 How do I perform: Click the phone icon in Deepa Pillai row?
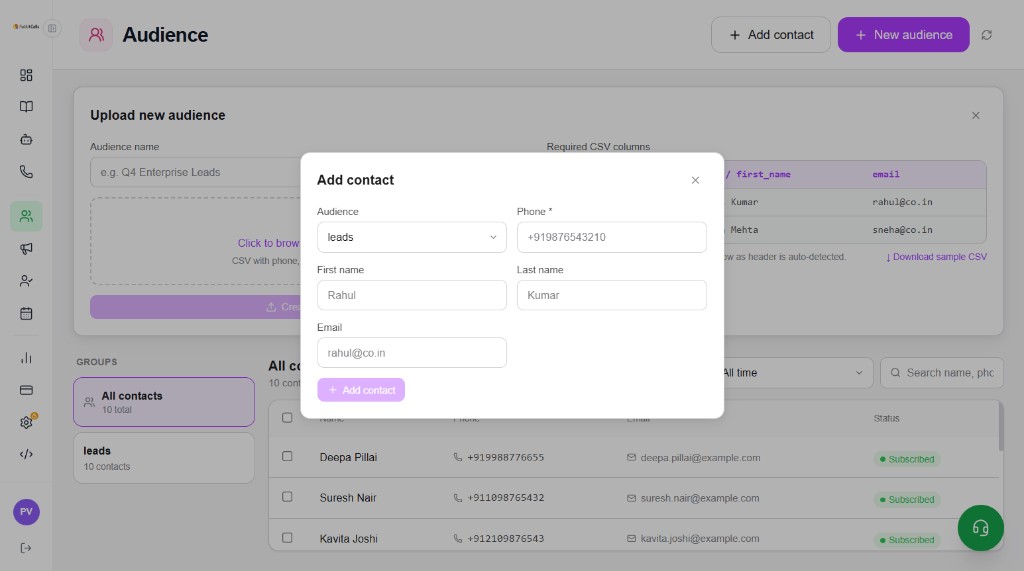pos(458,457)
